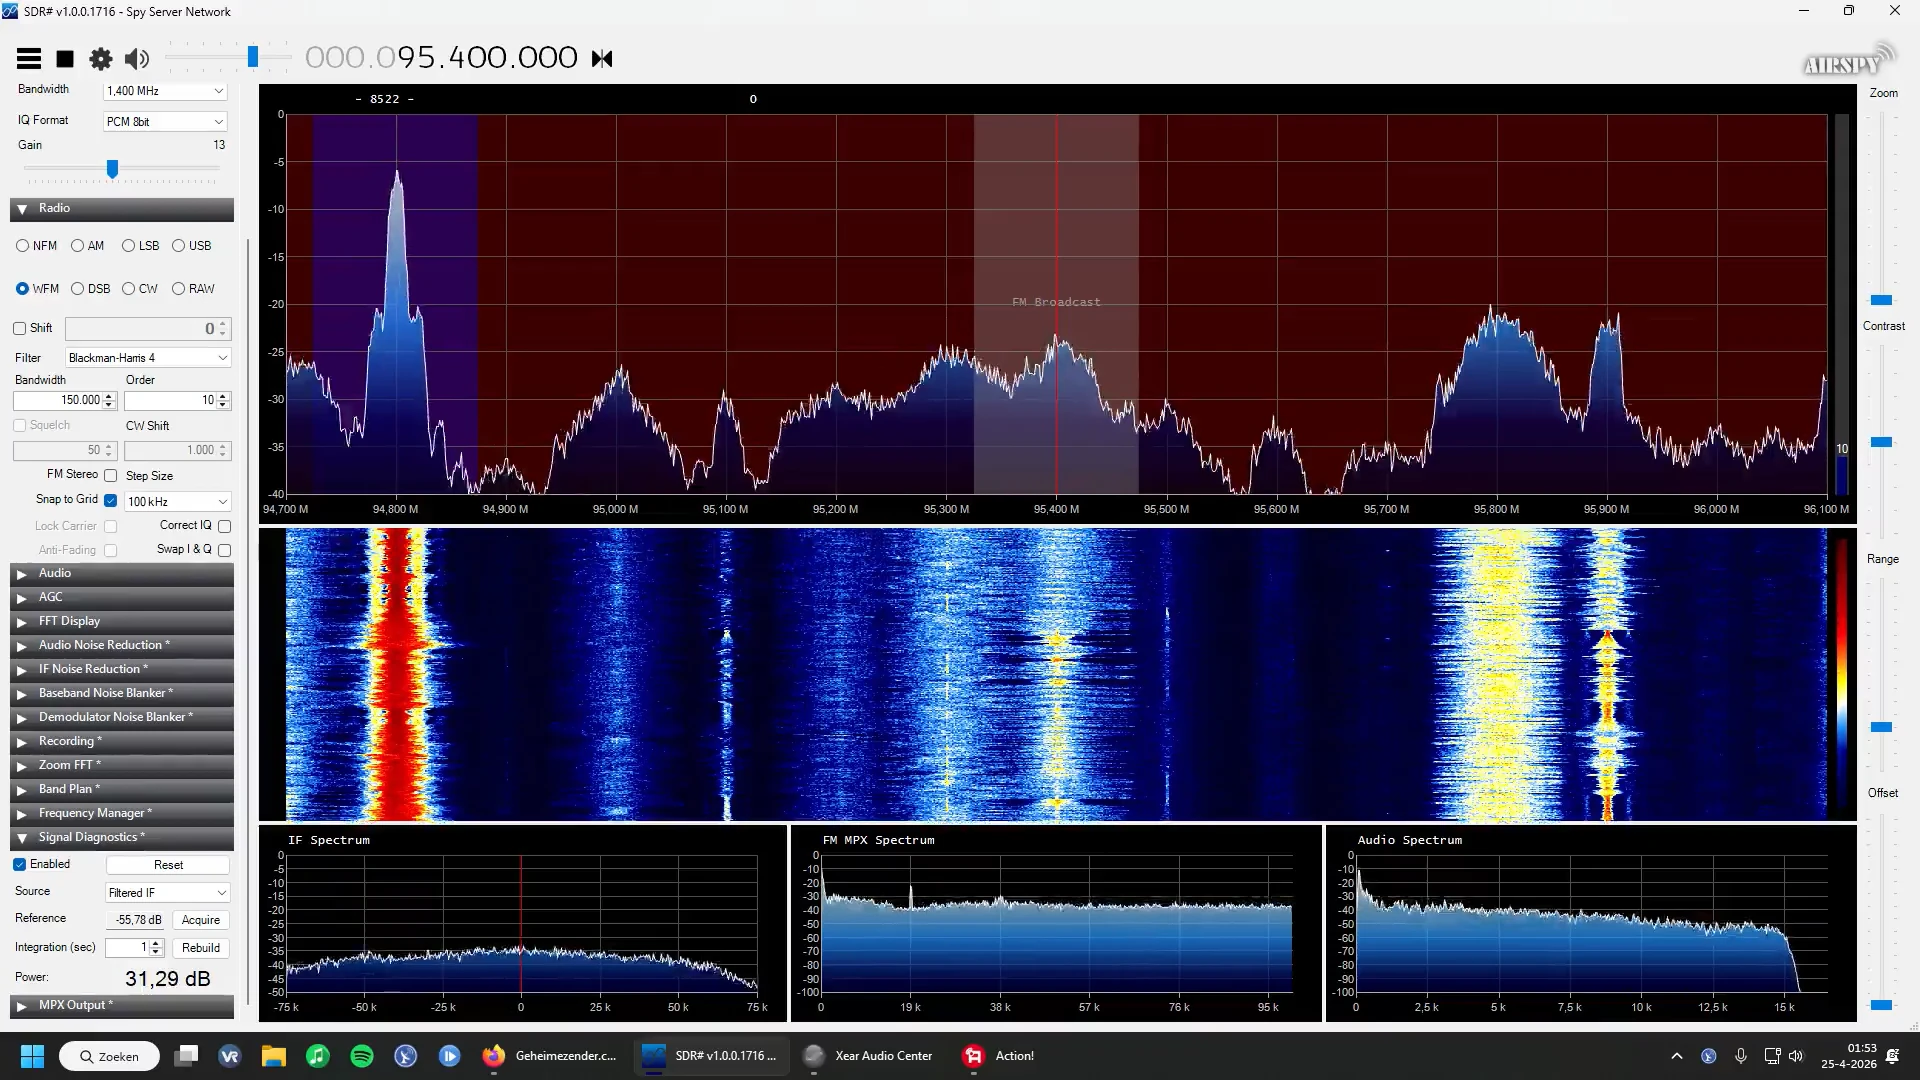Viewport: 1920px width, 1080px height.
Task: Select the LSB mode radio button
Action: click(x=128, y=246)
